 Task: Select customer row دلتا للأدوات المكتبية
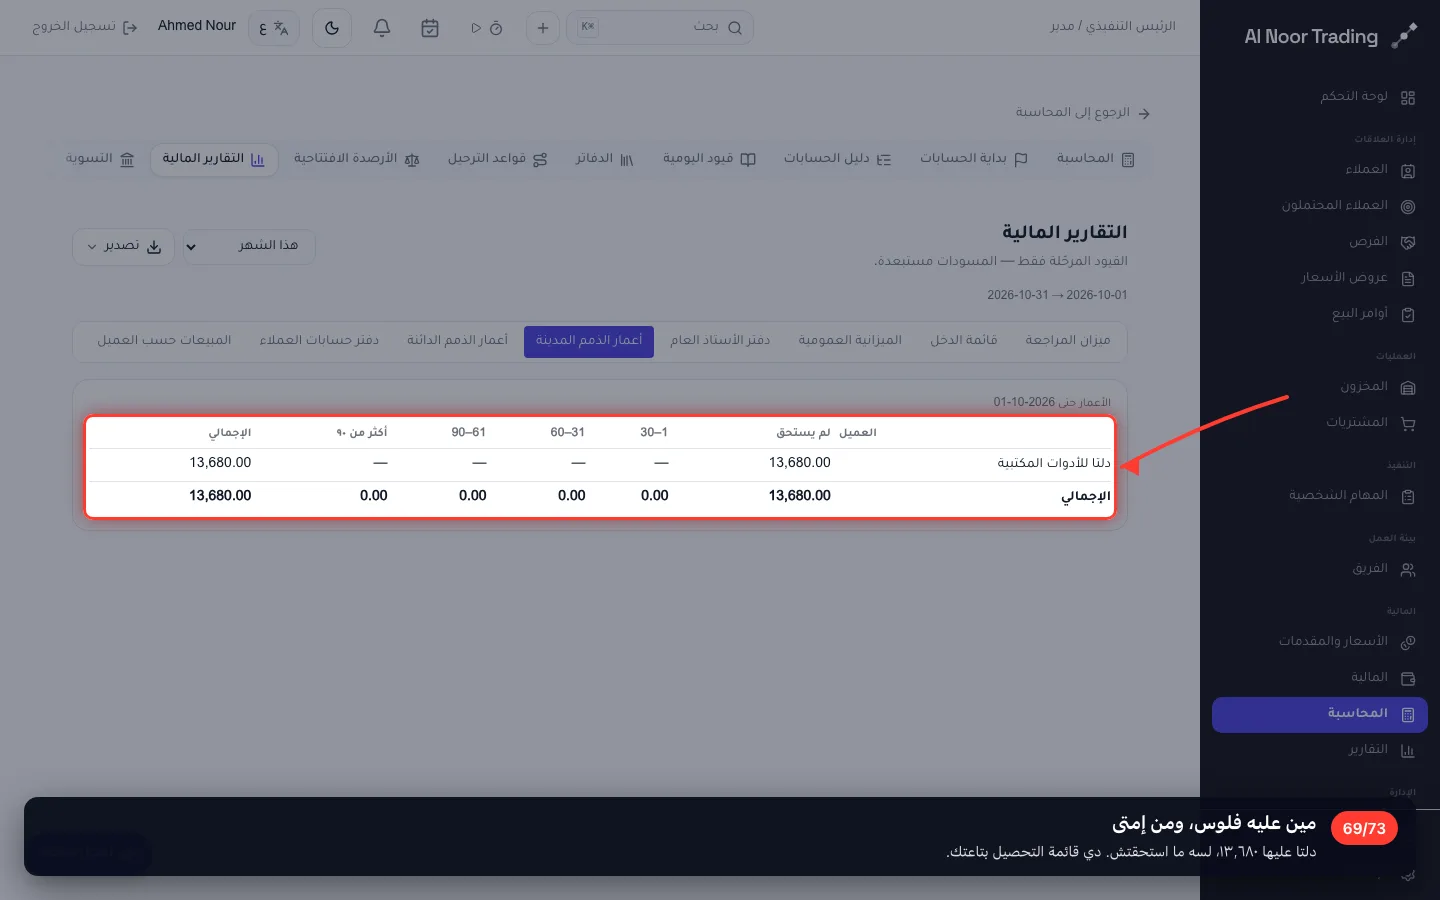[600, 463]
